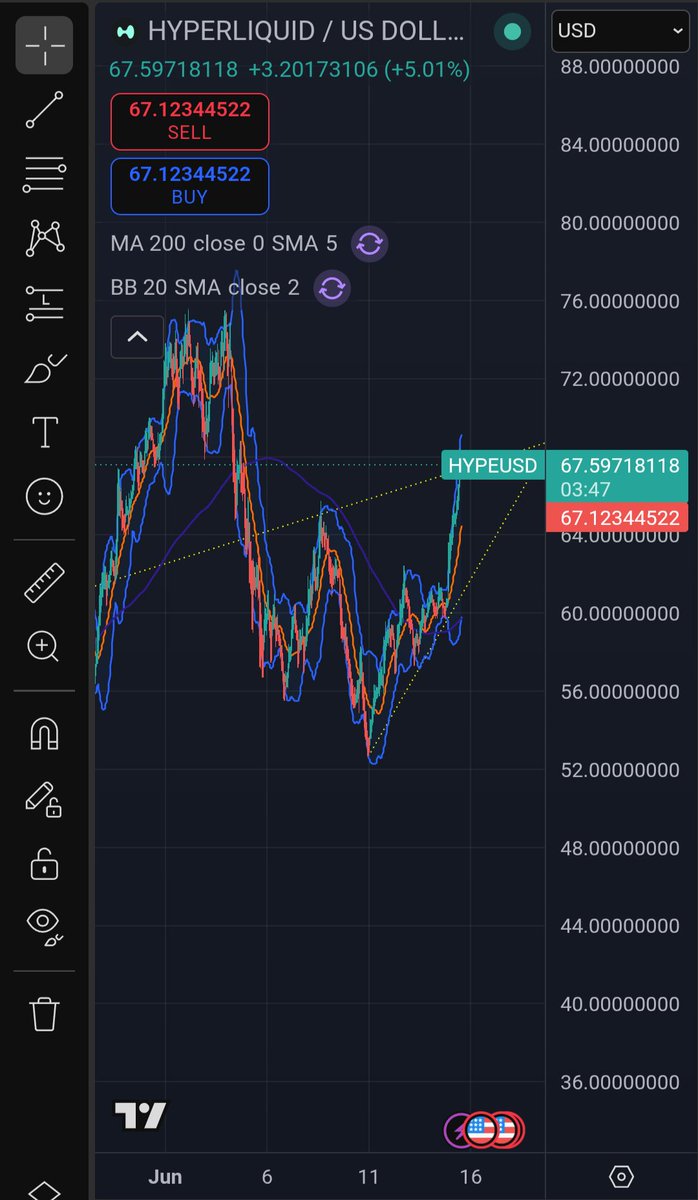Click the red 67.12344522 price scale label
Viewport: 698px width, 1200px height.
[x=617, y=518]
